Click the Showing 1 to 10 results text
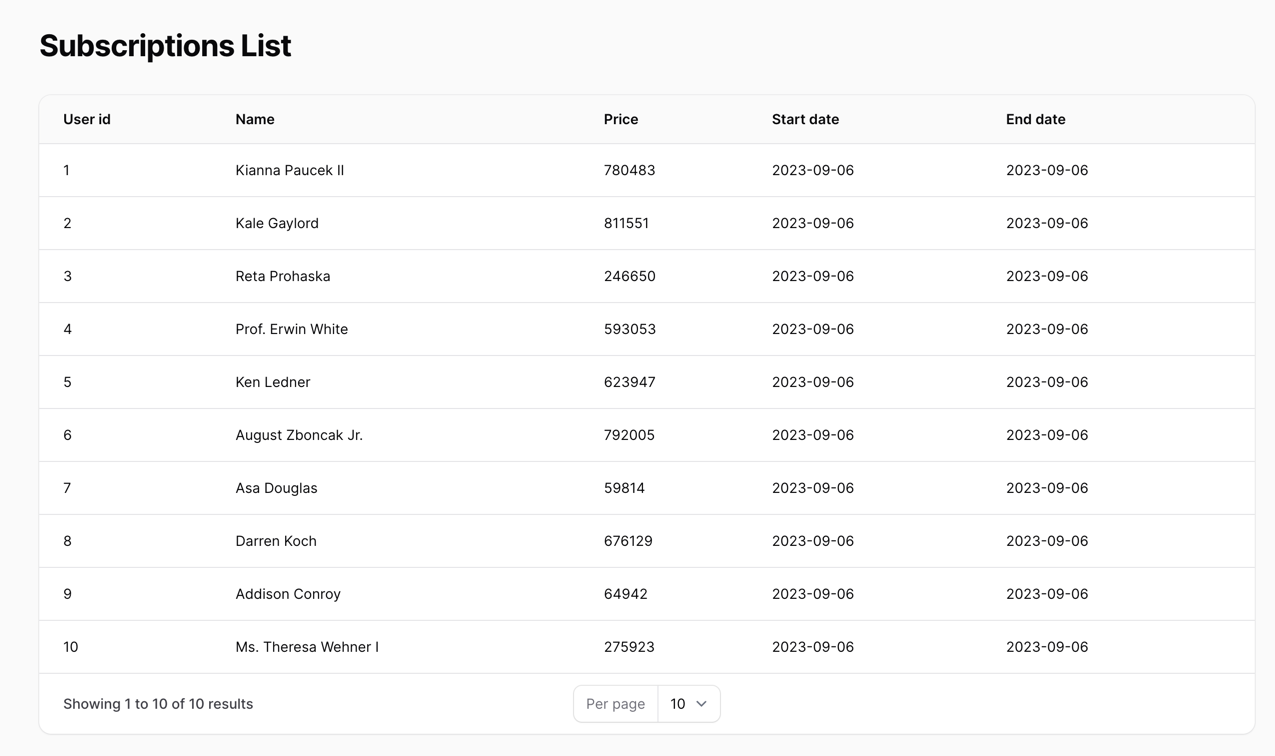The width and height of the screenshot is (1275, 756). [158, 704]
